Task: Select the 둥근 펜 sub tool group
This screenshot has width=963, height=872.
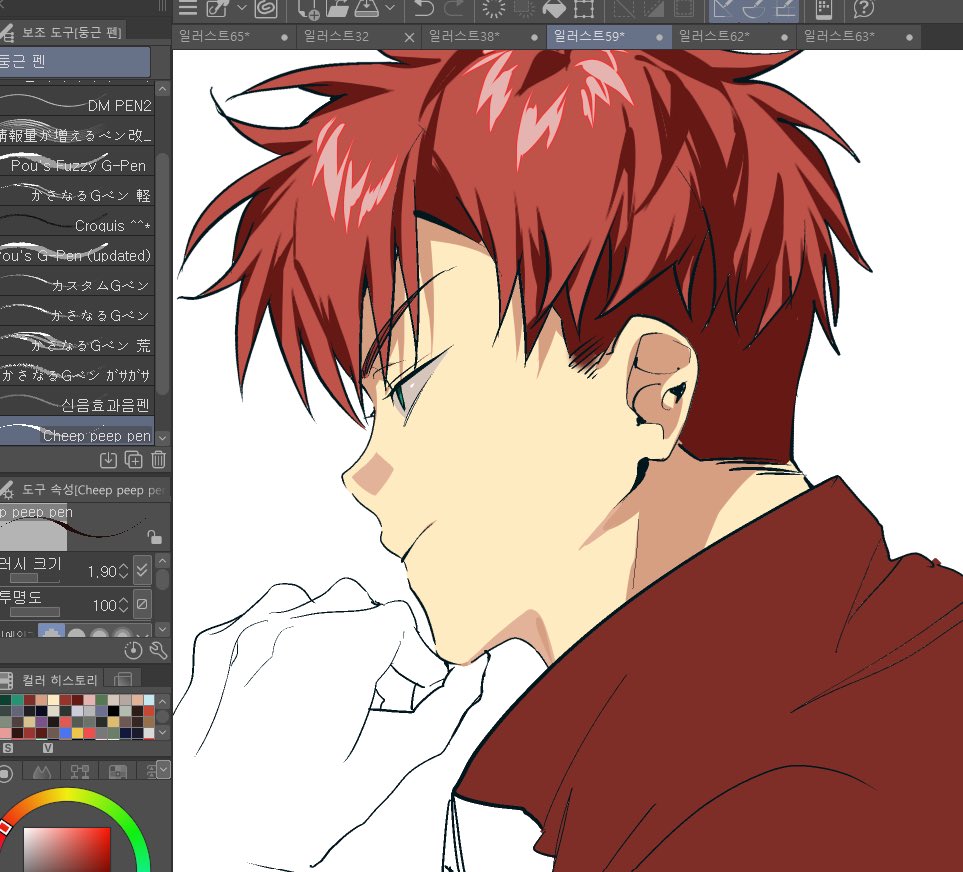Action: pyautogui.click(x=75, y=61)
